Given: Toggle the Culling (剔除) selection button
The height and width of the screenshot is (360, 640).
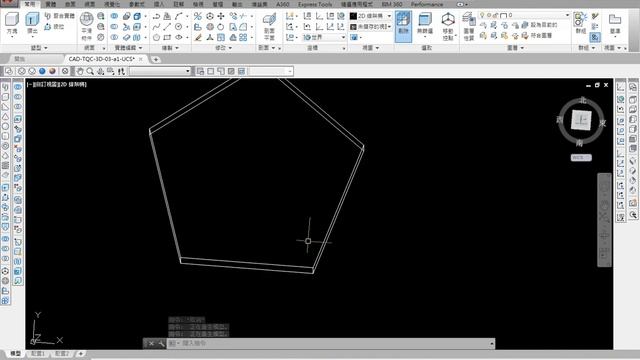Looking at the screenshot, I should click(x=403, y=26).
